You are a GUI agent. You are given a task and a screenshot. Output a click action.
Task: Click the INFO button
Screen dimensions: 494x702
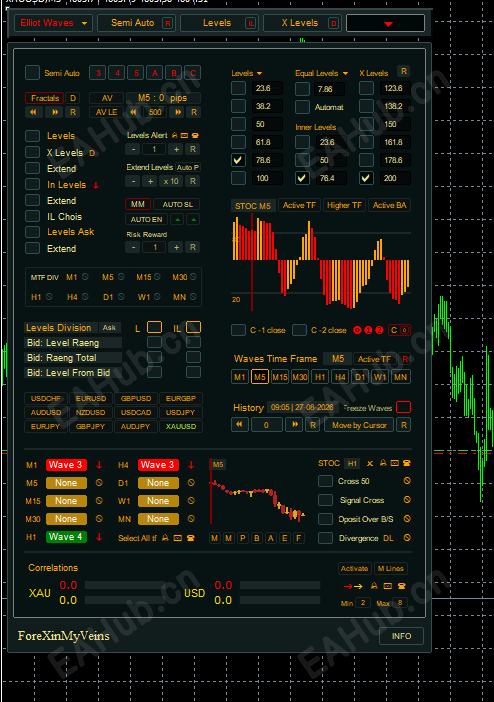401,636
